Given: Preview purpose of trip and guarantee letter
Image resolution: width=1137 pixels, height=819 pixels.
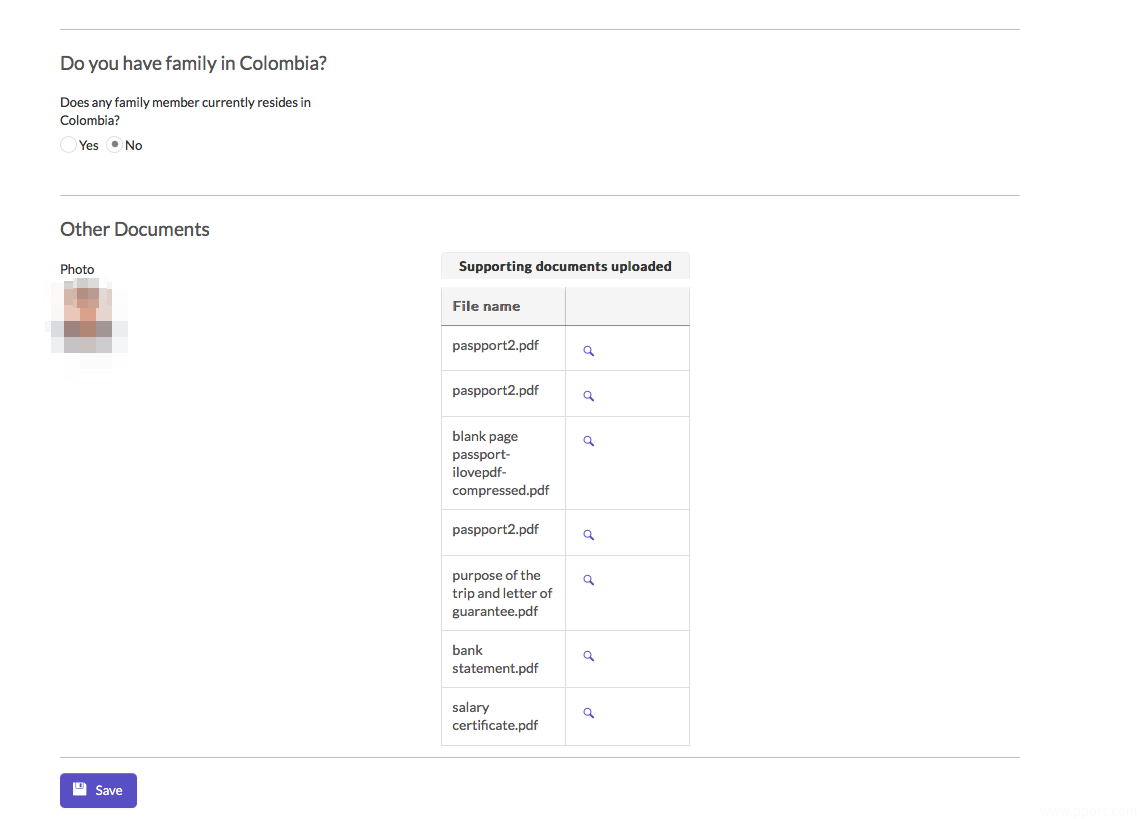Looking at the screenshot, I should click(x=589, y=580).
